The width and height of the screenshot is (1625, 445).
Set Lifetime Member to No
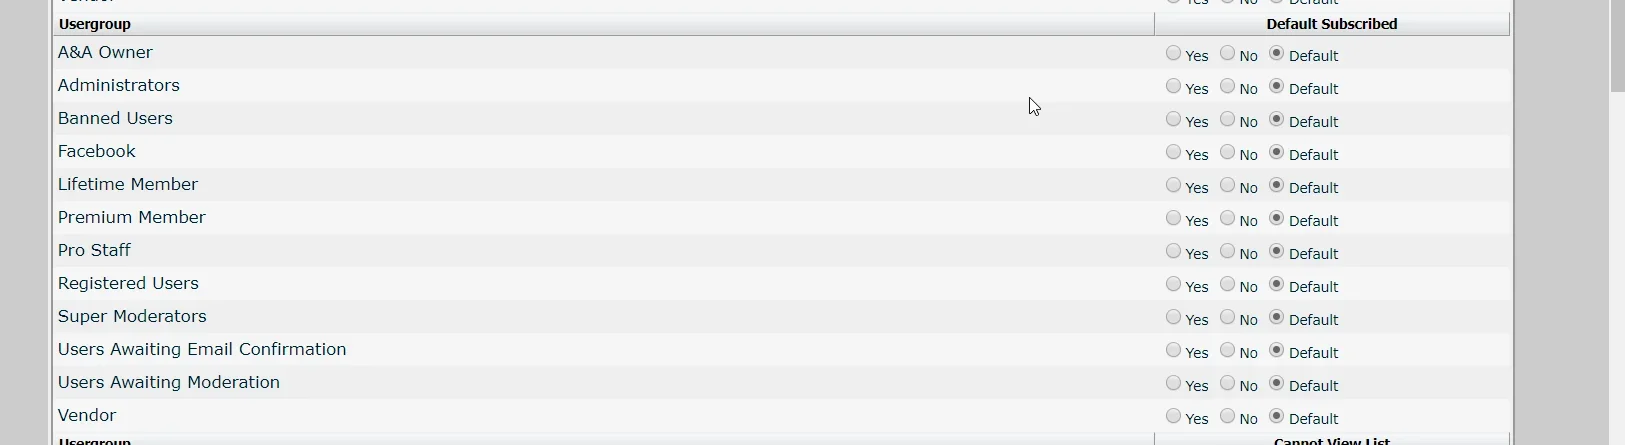pyautogui.click(x=1228, y=185)
